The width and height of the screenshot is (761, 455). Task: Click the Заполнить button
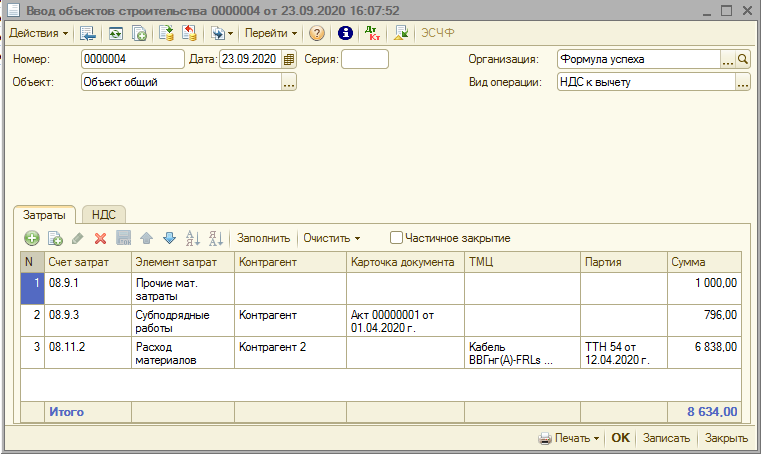(x=263, y=238)
